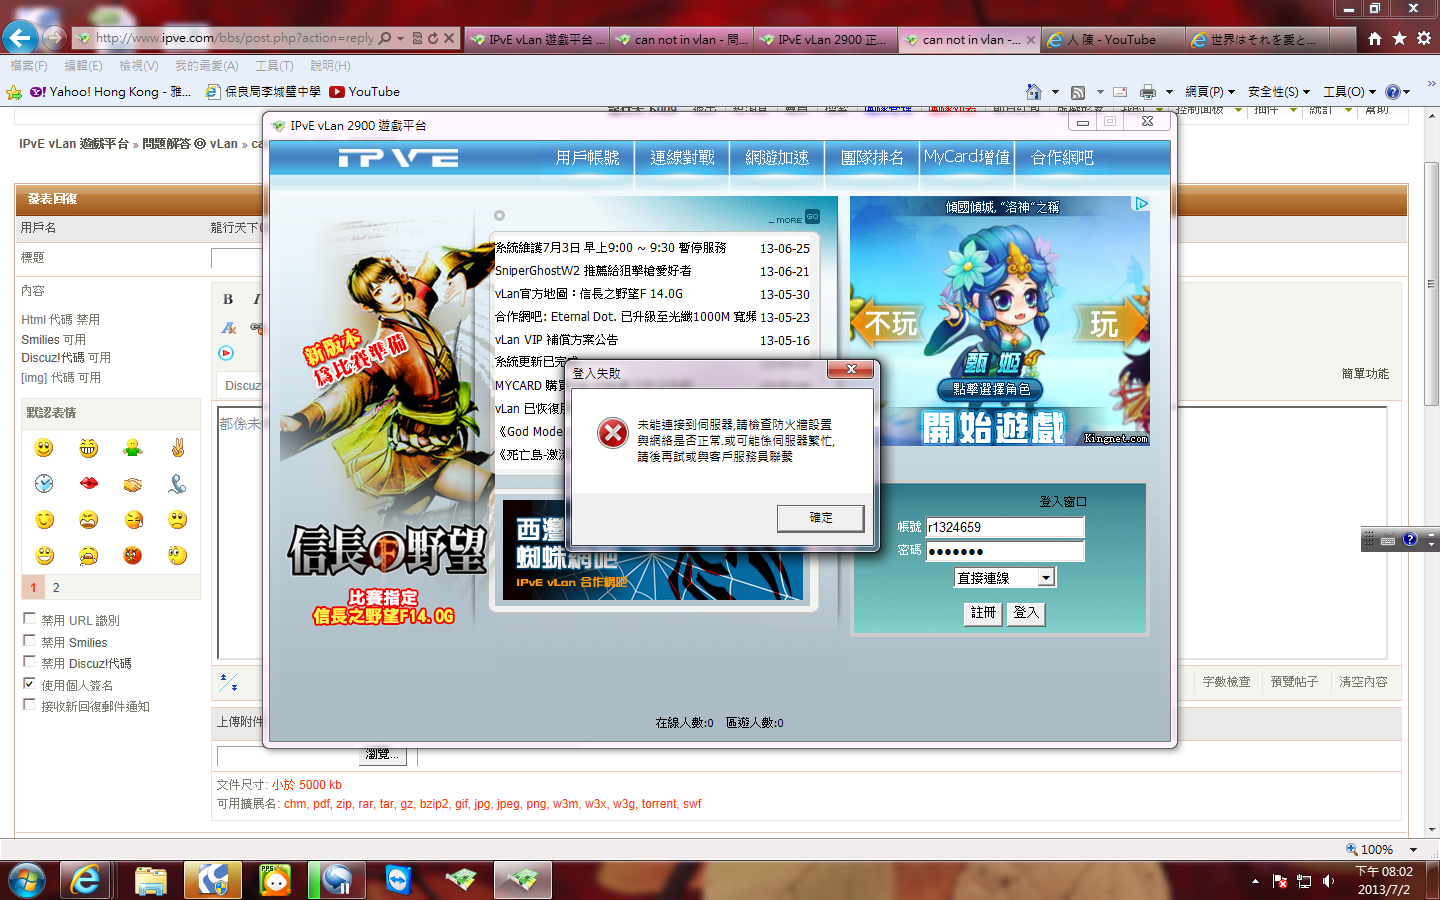Tick the 禁用 Smilies checkbox
Screen dimensions: 1440x900
29,641
